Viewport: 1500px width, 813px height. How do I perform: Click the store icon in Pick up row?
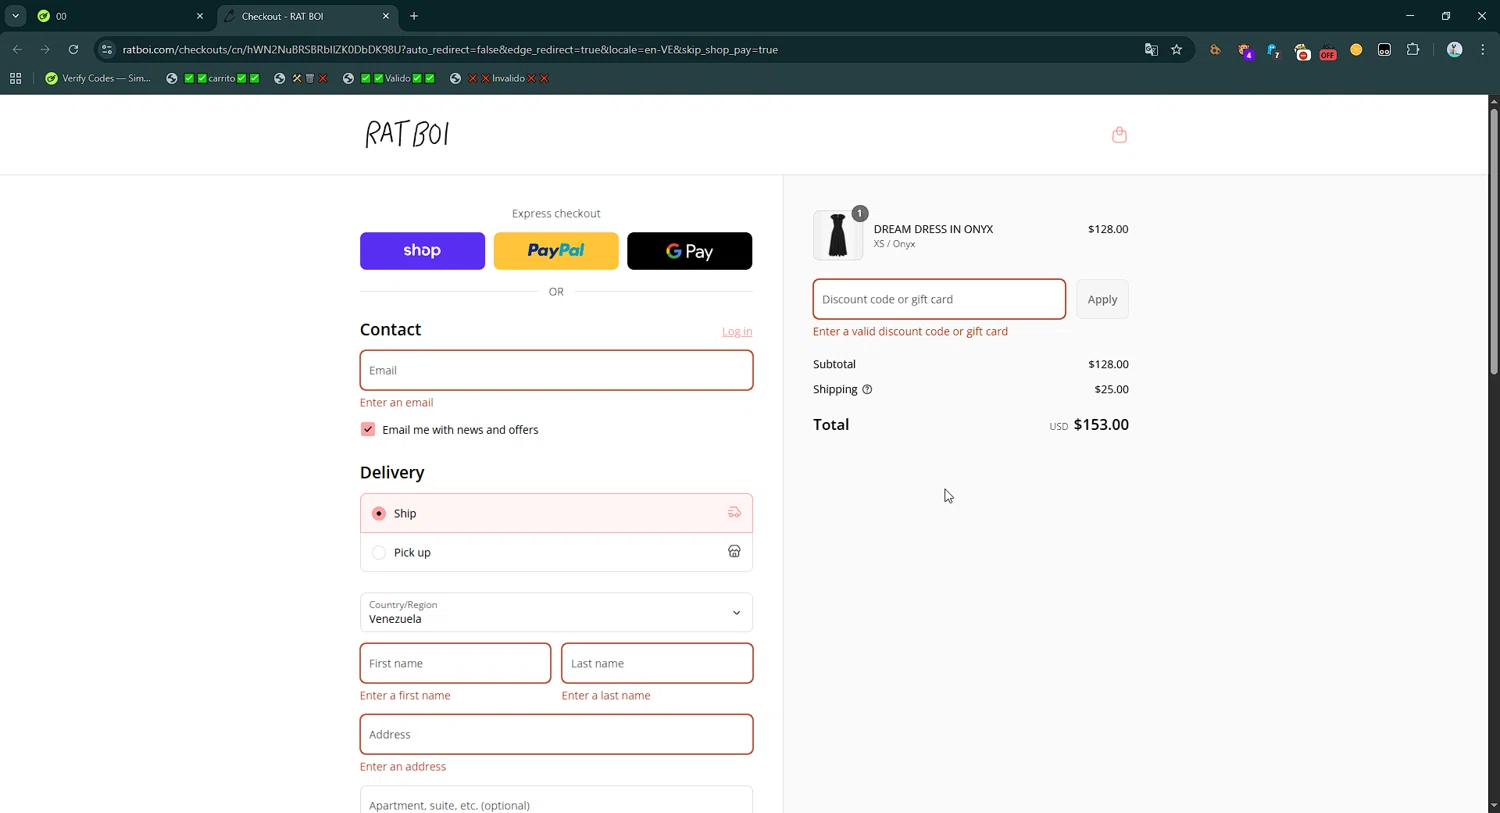(x=734, y=552)
